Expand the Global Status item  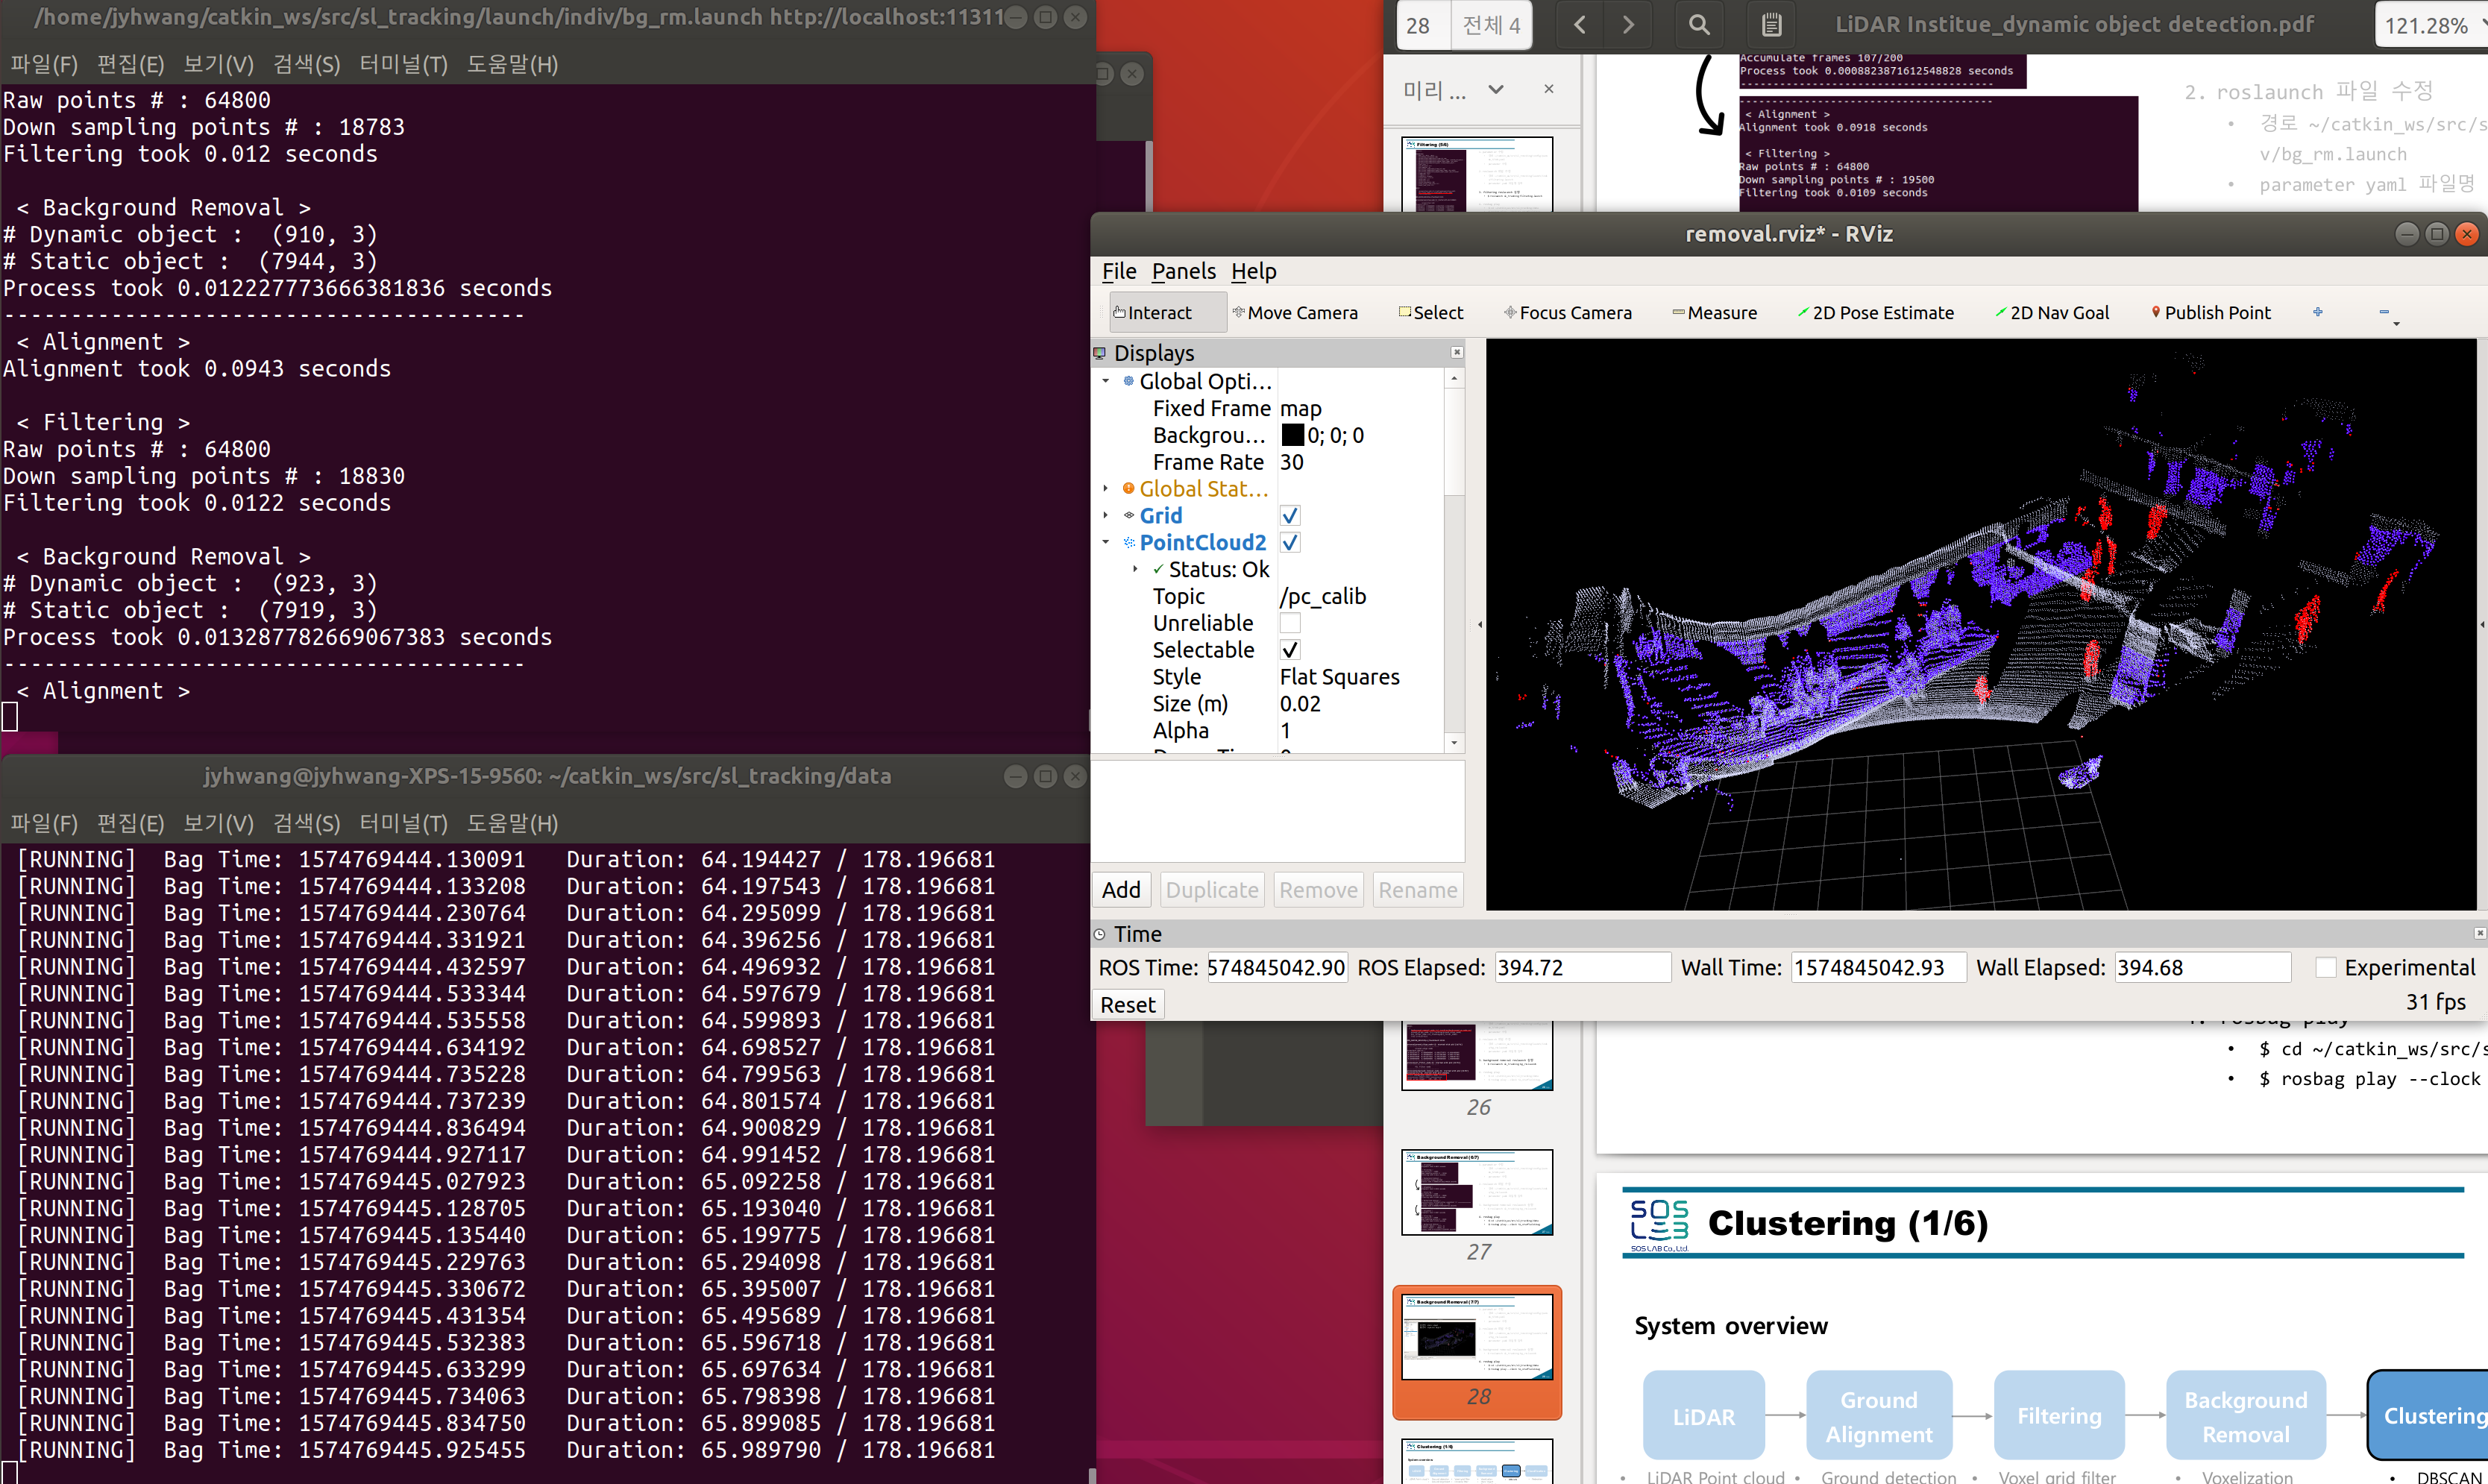1105,489
